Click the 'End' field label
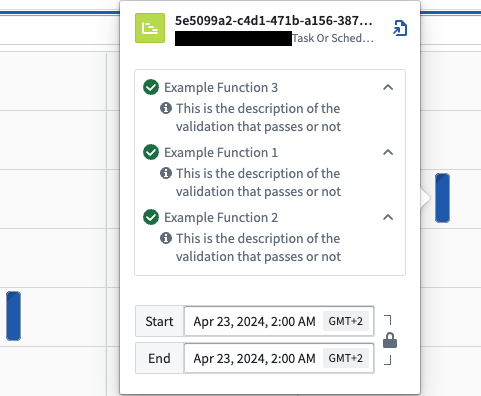 point(159,358)
